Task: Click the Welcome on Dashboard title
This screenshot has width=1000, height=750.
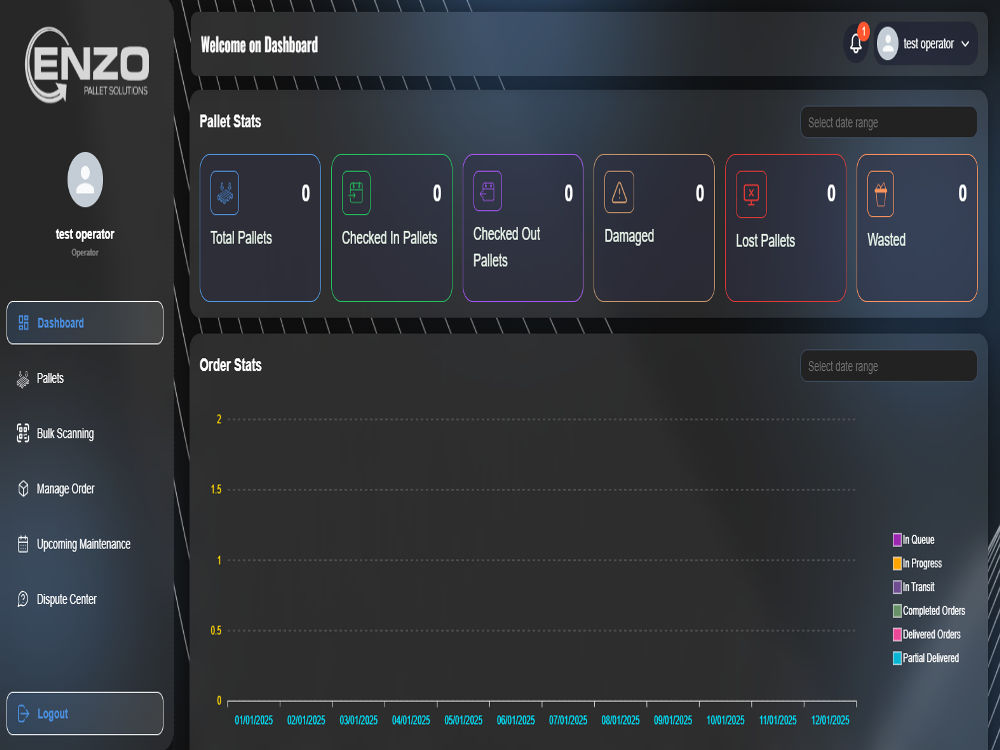Action: click(x=259, y=45)
